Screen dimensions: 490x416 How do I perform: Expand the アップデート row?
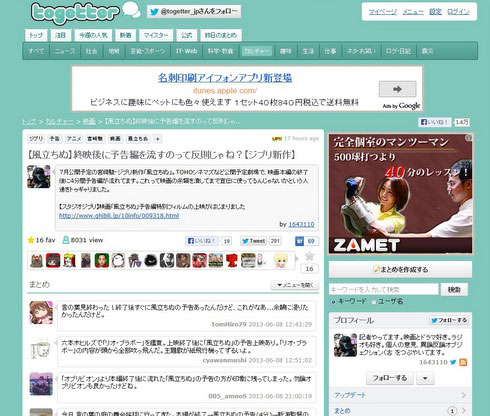pyautogui.click(x=400, y=395)
